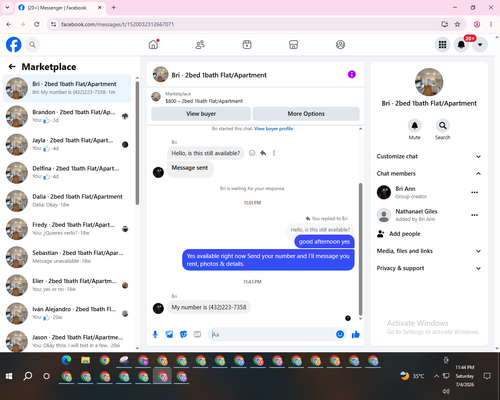Open the Facebook menu grid icon

coord(442,45)
